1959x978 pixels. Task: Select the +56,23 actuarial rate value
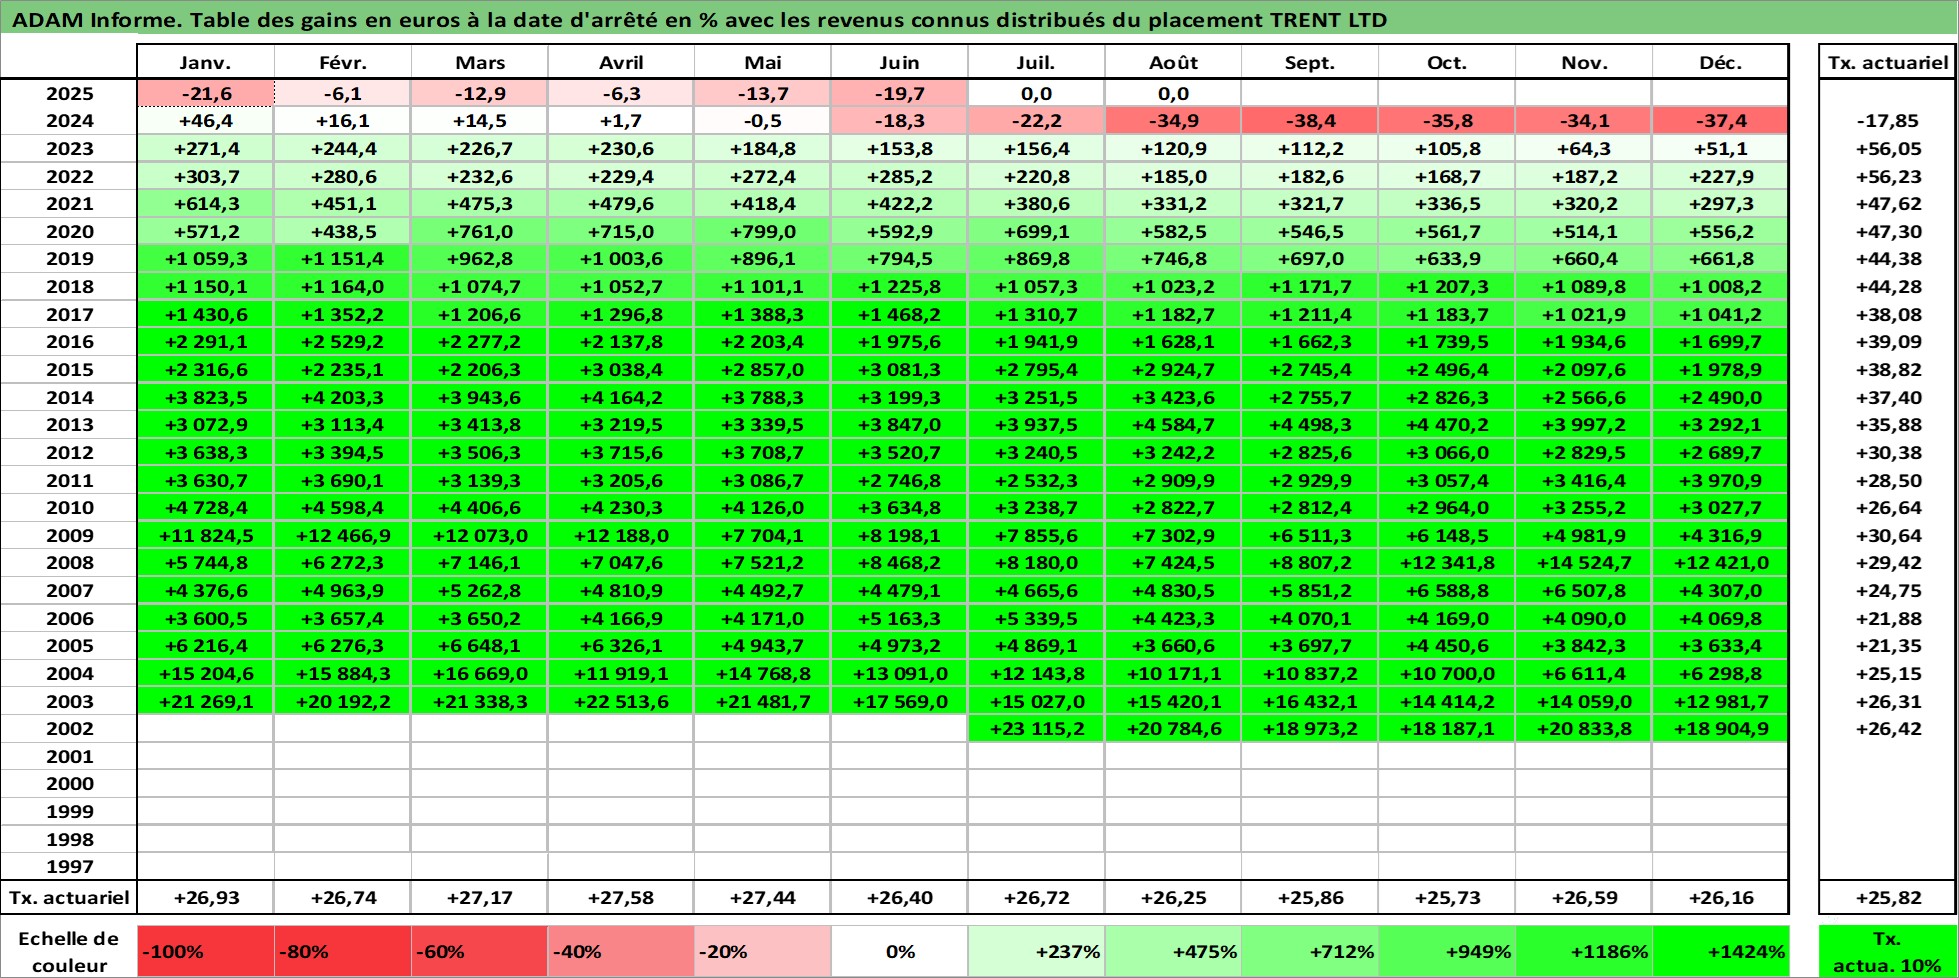click(x=1888, y=177)
